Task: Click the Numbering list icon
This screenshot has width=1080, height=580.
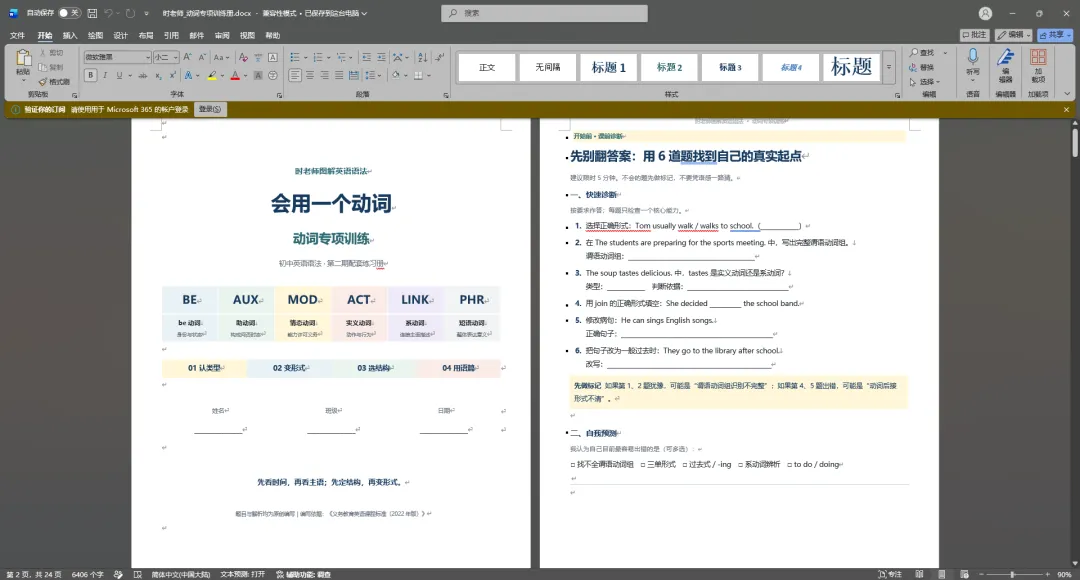Action: 318,57
